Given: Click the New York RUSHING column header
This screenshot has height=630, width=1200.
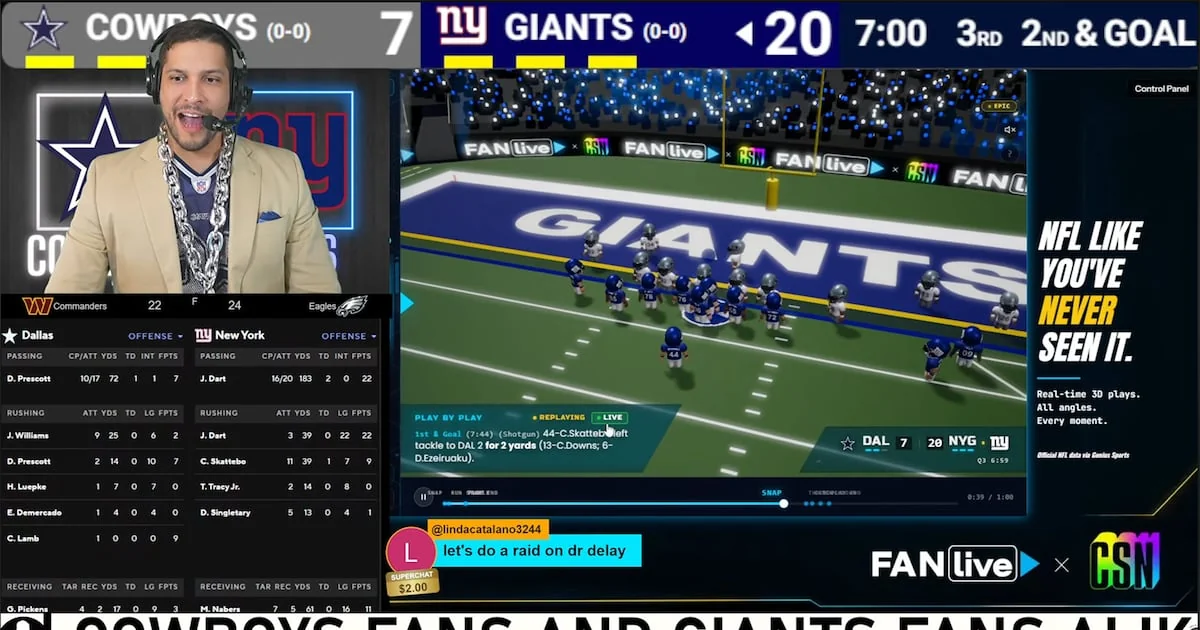Looking at the screenshot, I should click(x=217, y=412).
